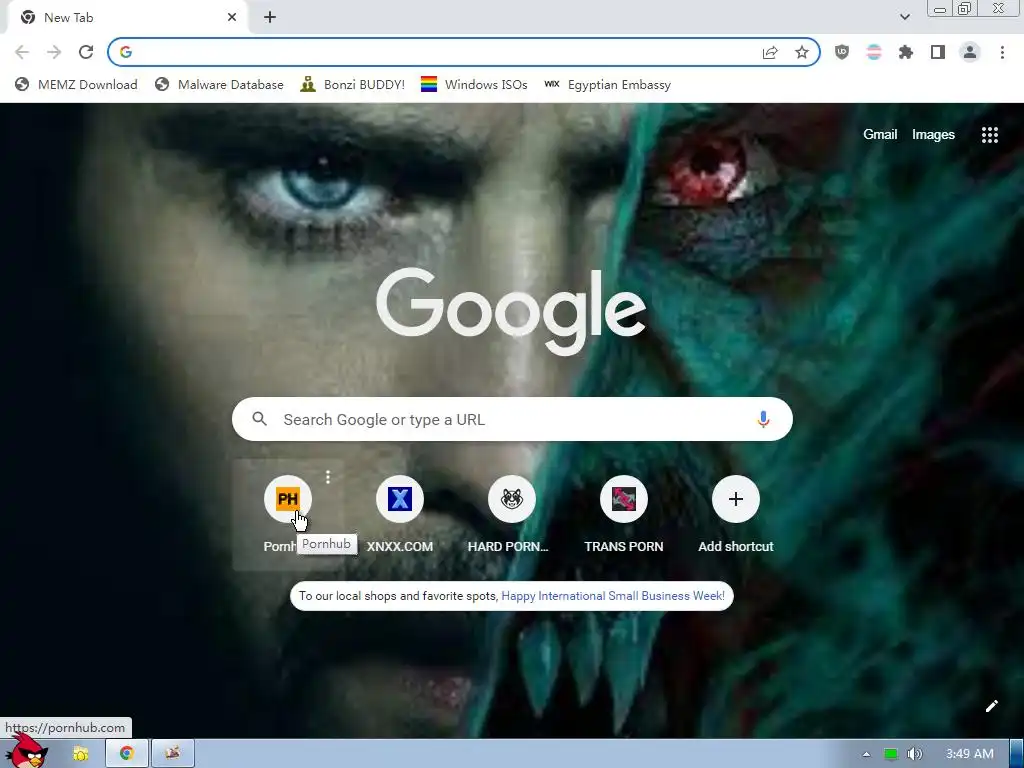The image size is (1024, 768).
Task: Open the volume speaker tray icon
Action: click(915, 754)
